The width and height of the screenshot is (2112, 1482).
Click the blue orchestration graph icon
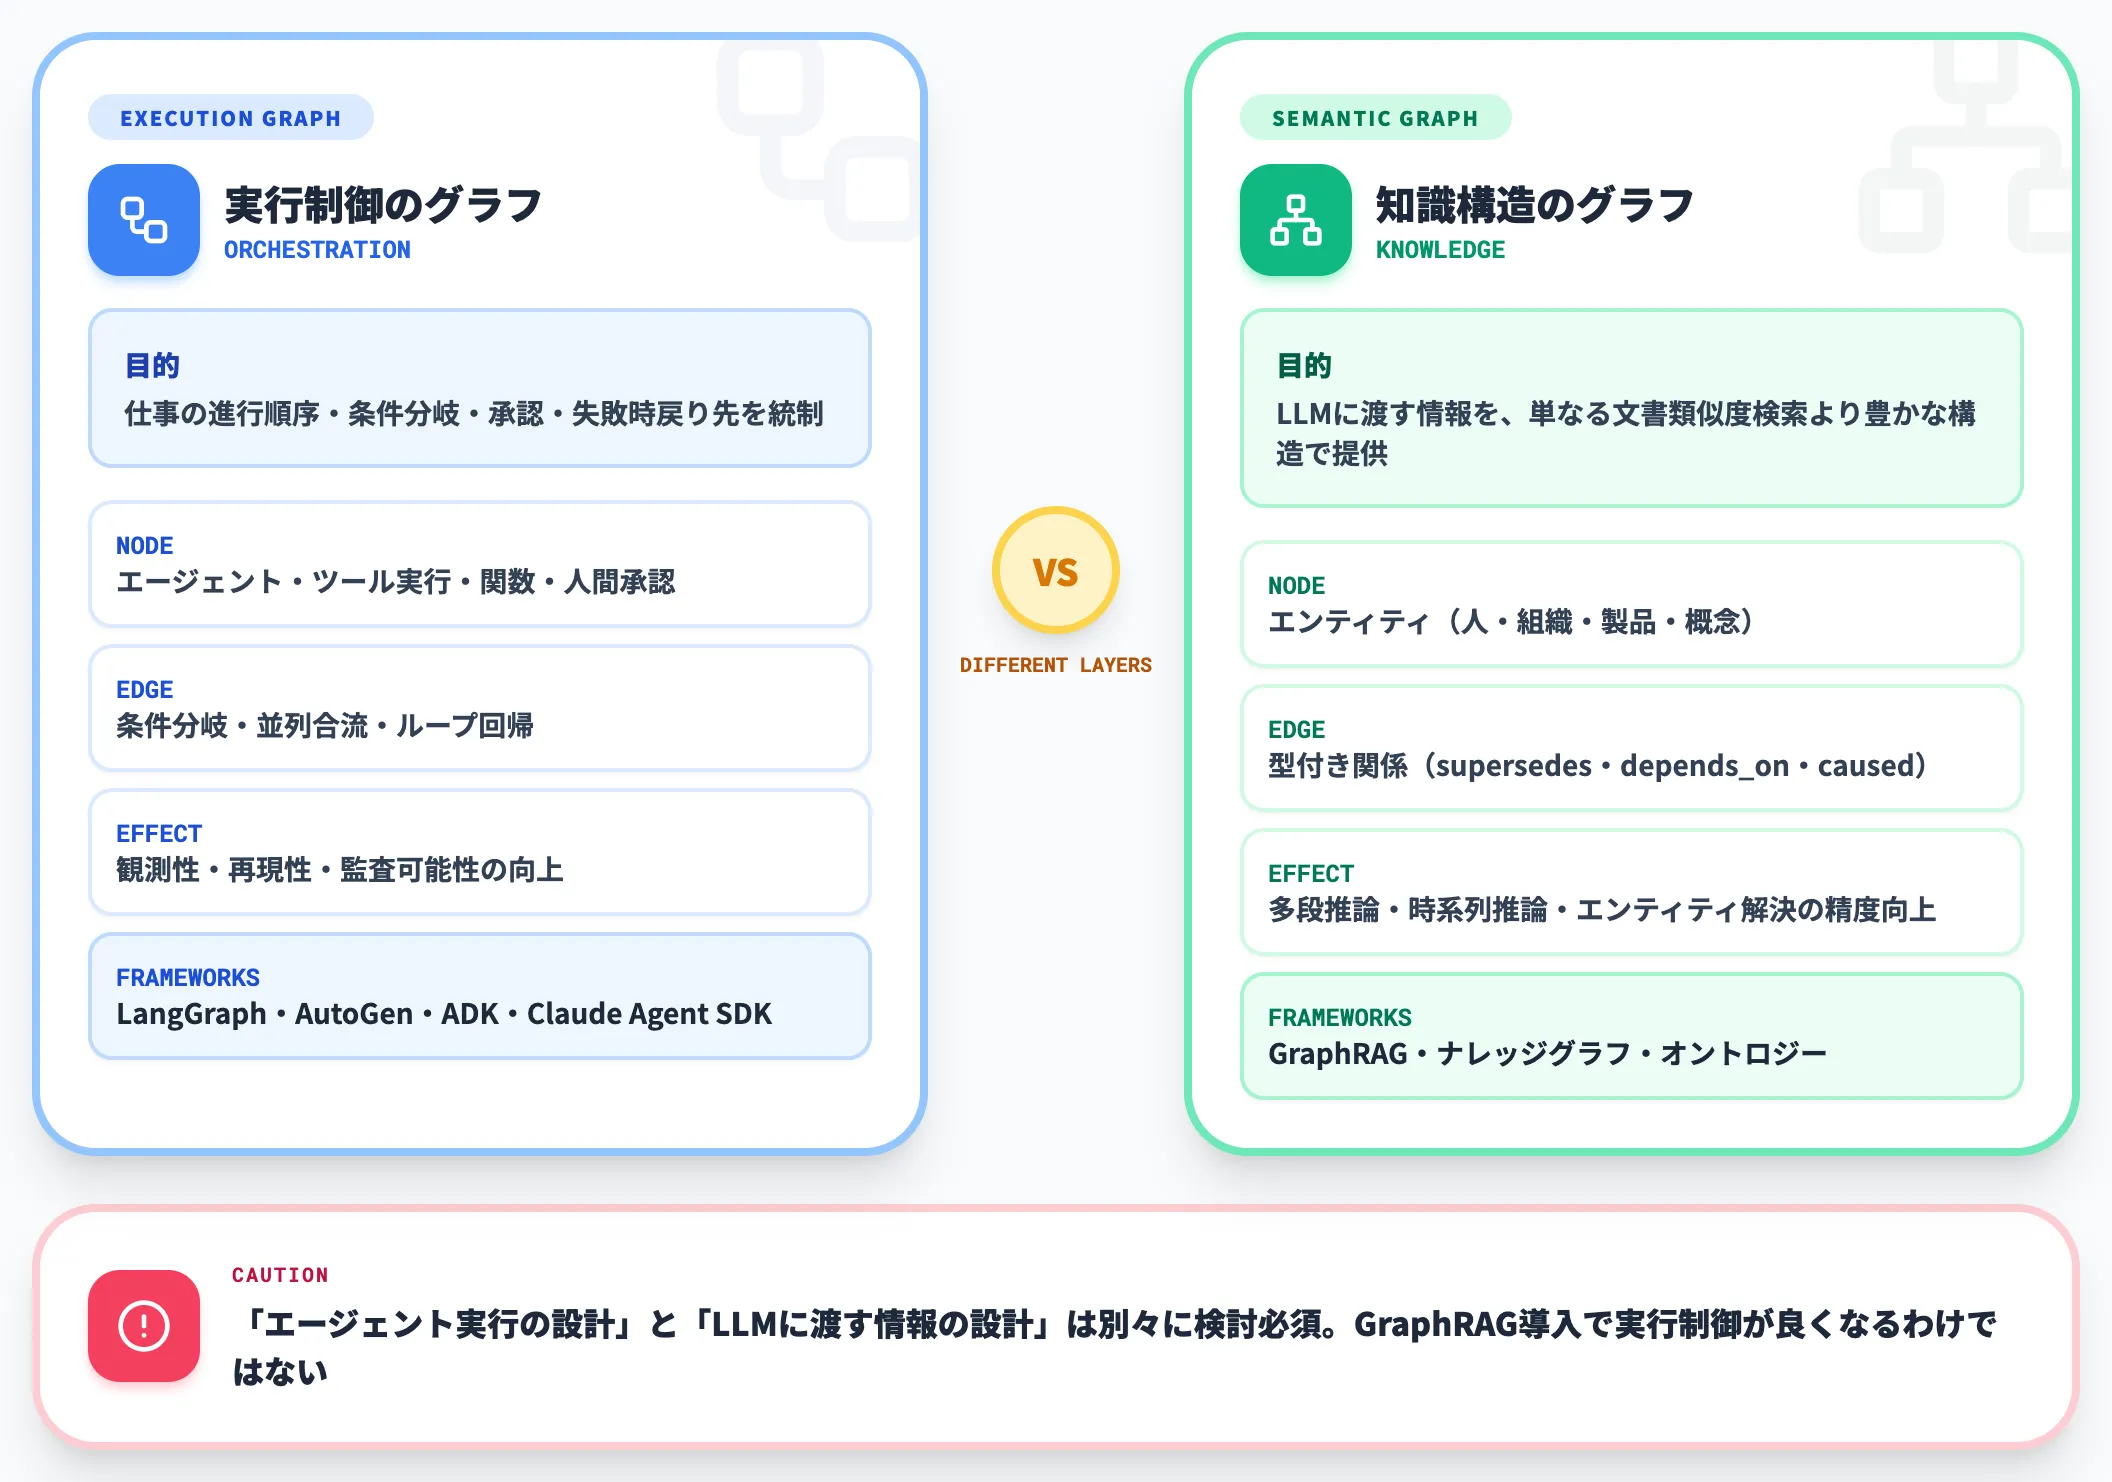144,220
